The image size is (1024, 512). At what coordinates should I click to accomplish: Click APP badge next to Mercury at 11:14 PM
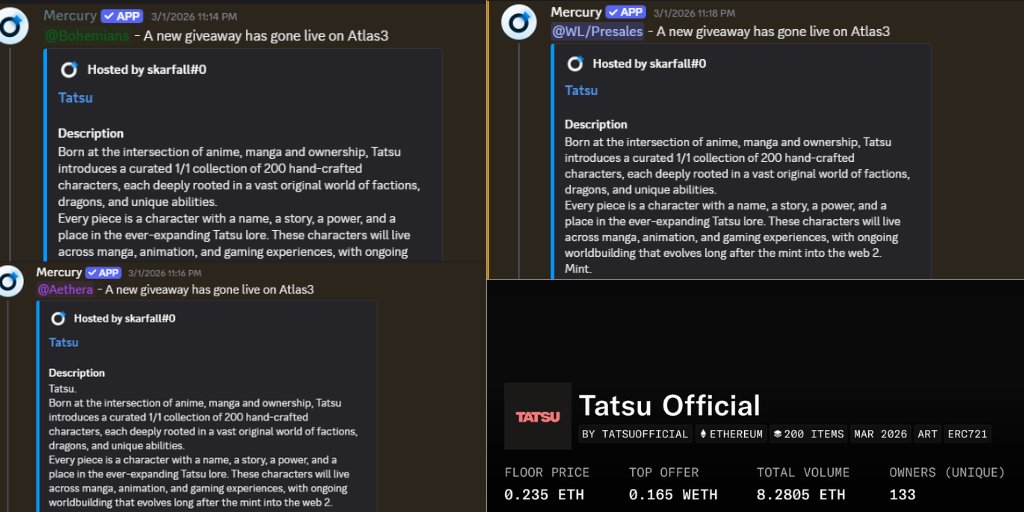coord(123,16)
